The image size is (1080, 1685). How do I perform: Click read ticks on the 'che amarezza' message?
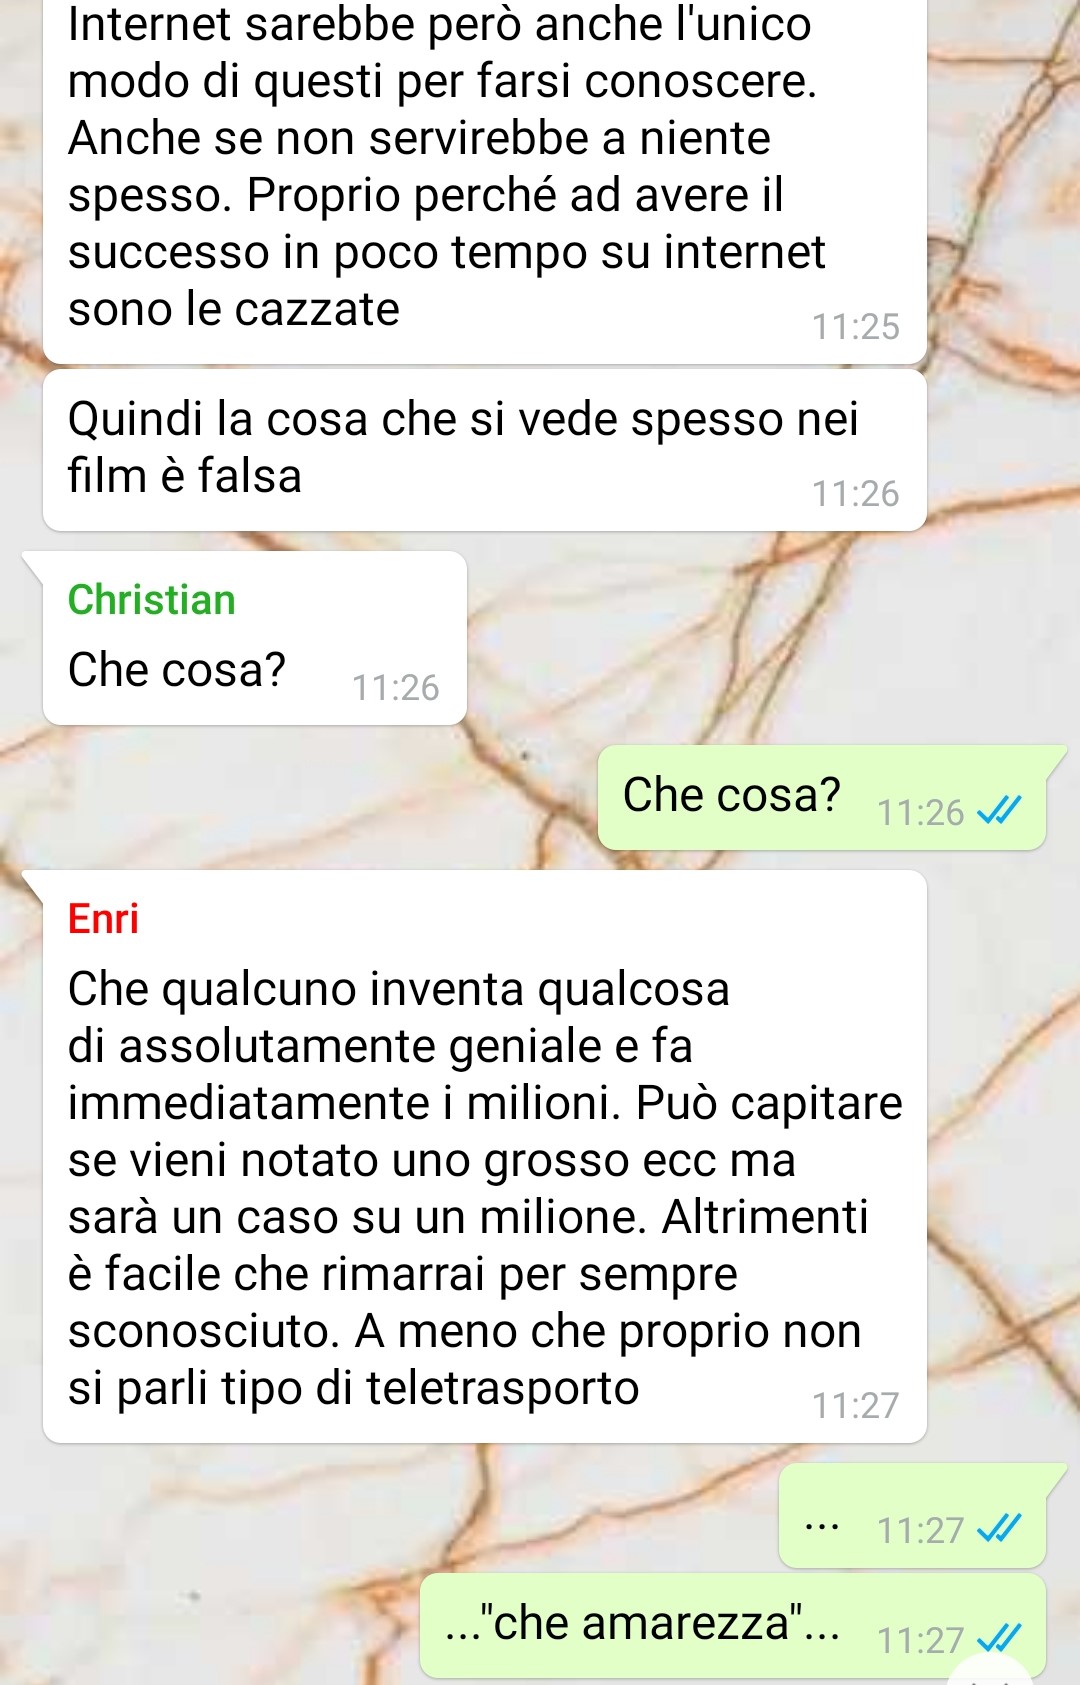tap(999, 1638)
